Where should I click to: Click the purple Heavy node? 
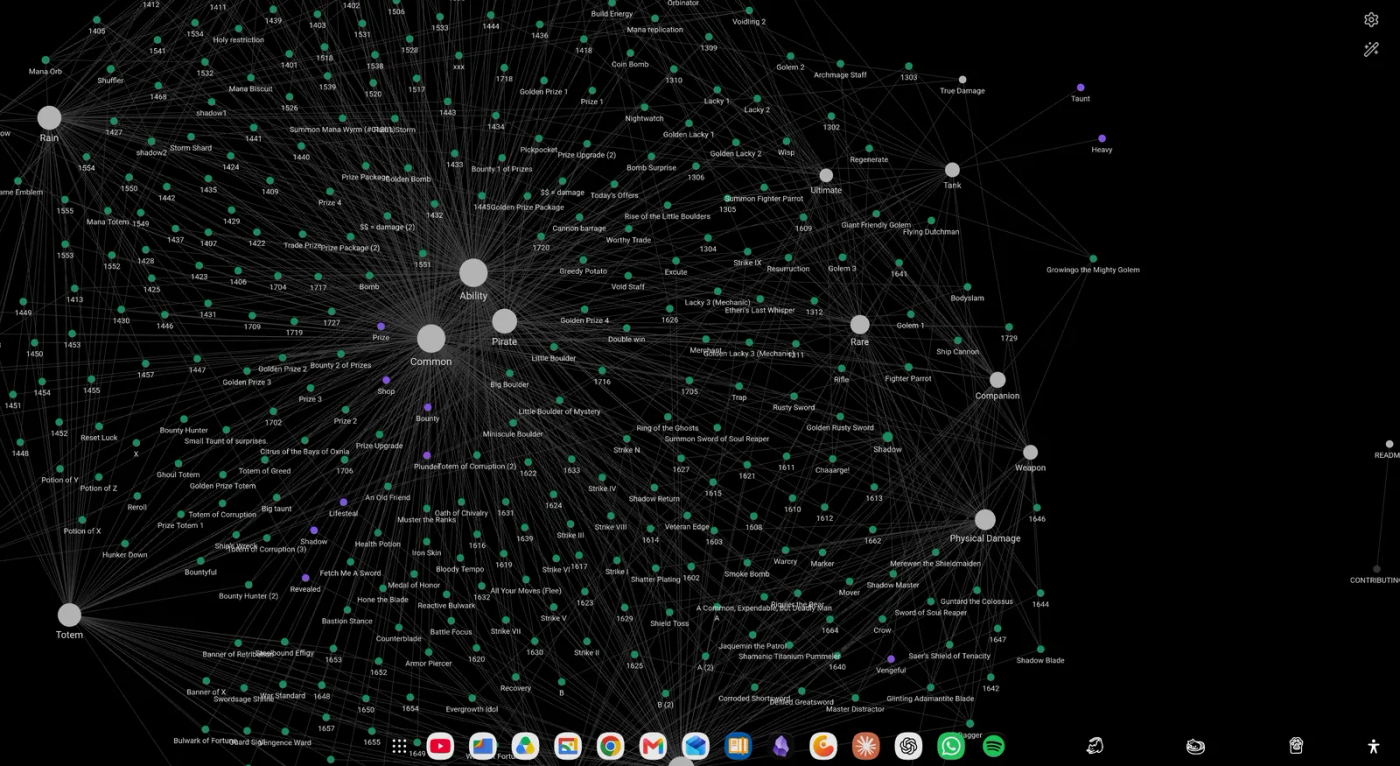(x=1101, y=138)
